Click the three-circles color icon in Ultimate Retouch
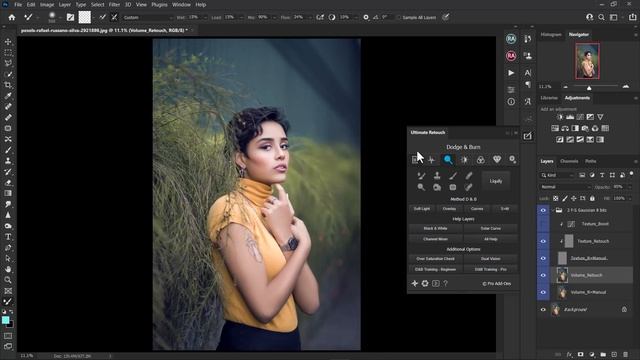Viewport: 640px width, 360px height. coord(480,160)
